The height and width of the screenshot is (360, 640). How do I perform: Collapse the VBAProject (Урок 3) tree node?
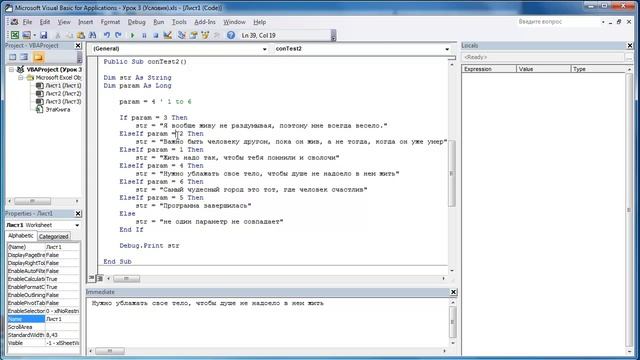tap(11, 70)
